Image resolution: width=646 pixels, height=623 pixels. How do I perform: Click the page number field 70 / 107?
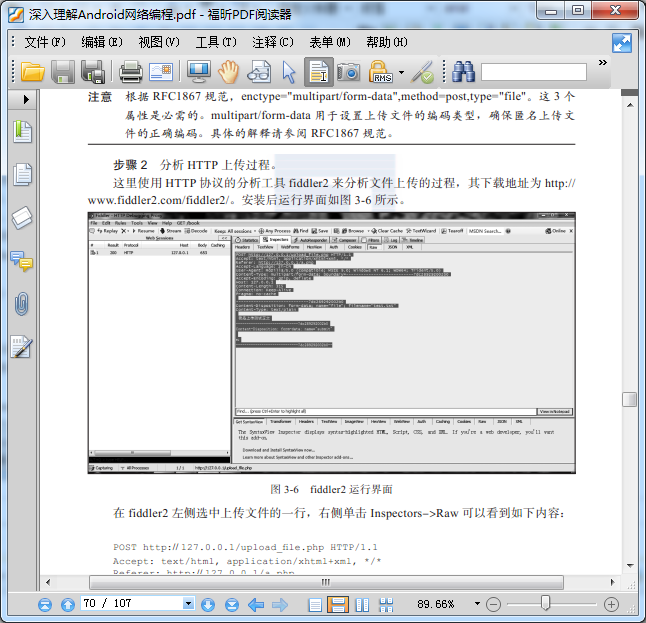(132, 604)
